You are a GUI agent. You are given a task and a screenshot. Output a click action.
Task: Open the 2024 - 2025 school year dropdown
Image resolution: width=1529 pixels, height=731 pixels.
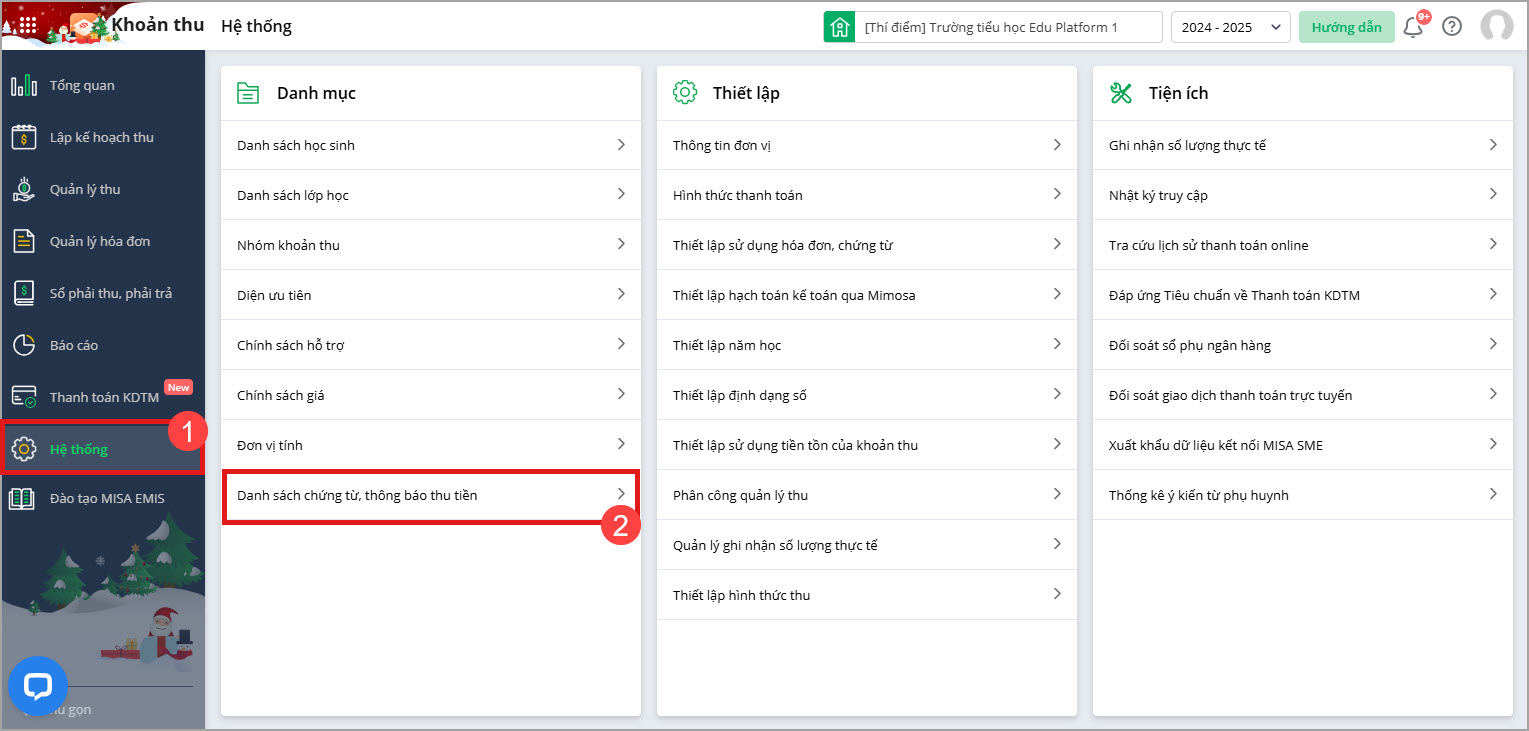[x=1230, y=27]
